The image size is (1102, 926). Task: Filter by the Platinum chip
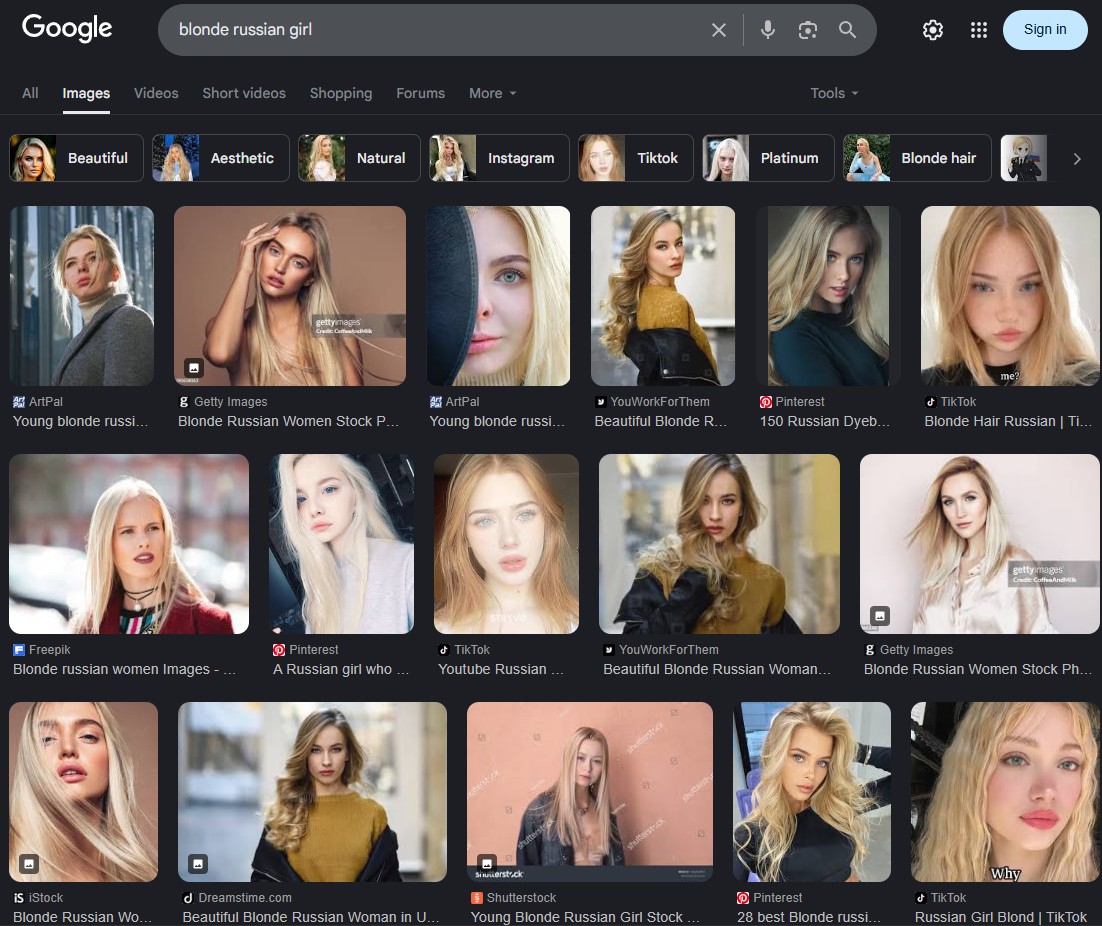pyautogui.click(x=768, y=158)
